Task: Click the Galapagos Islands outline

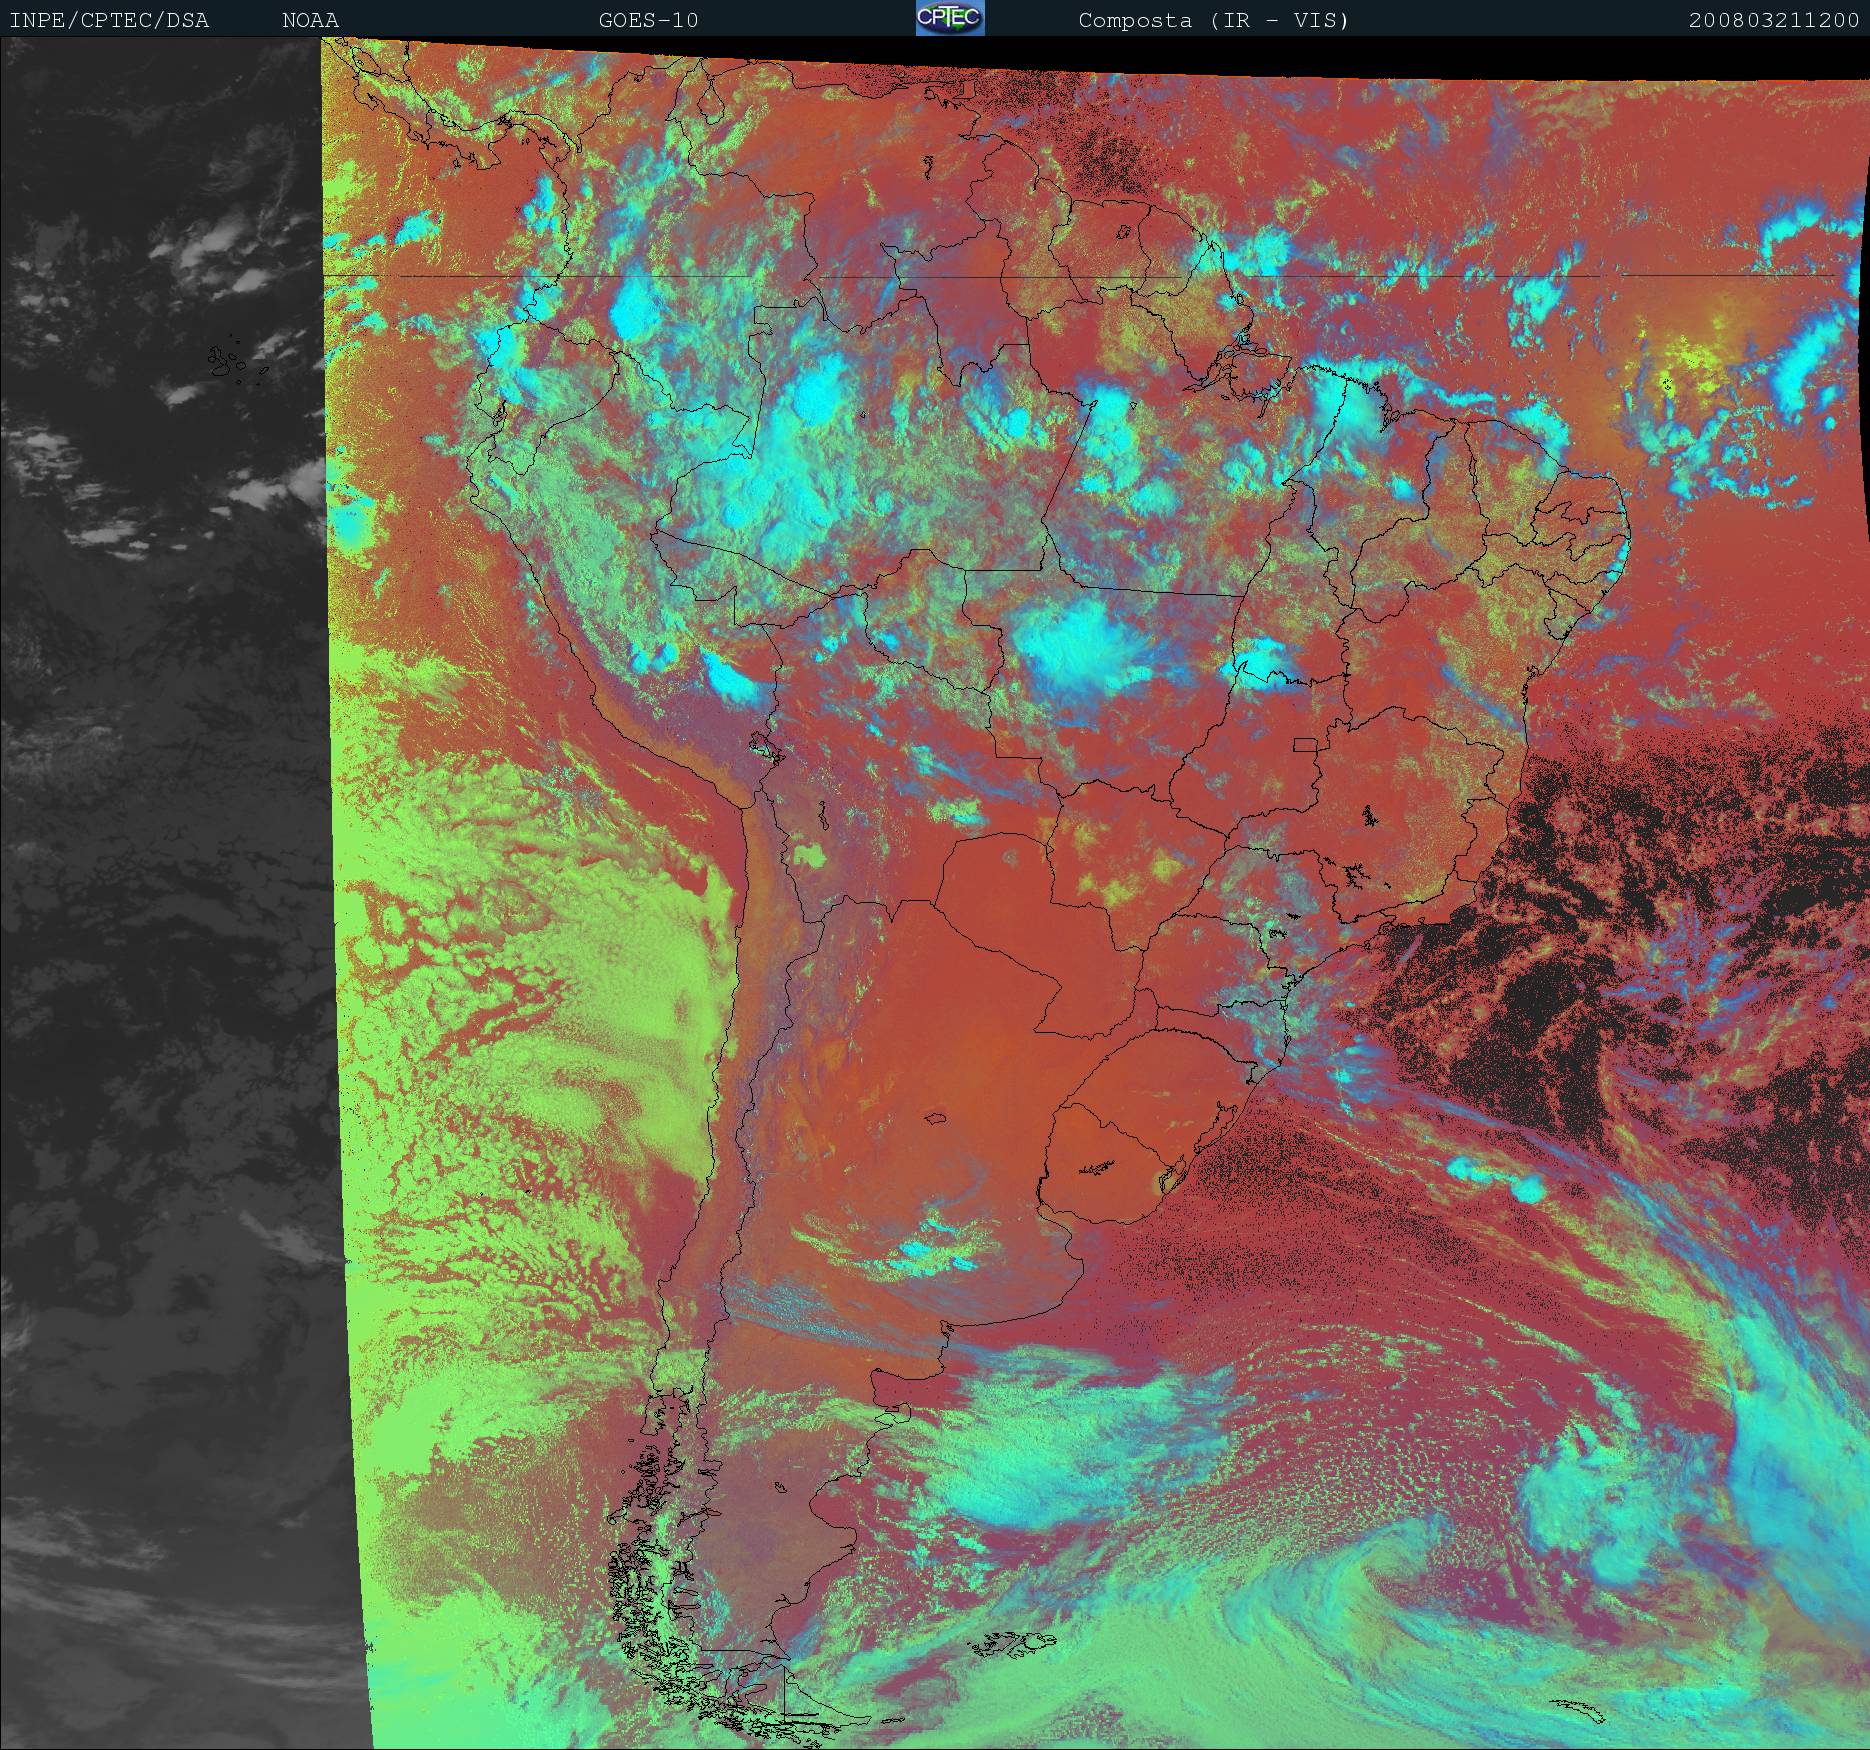Action: pyautogui.click(x=232, y=361)
